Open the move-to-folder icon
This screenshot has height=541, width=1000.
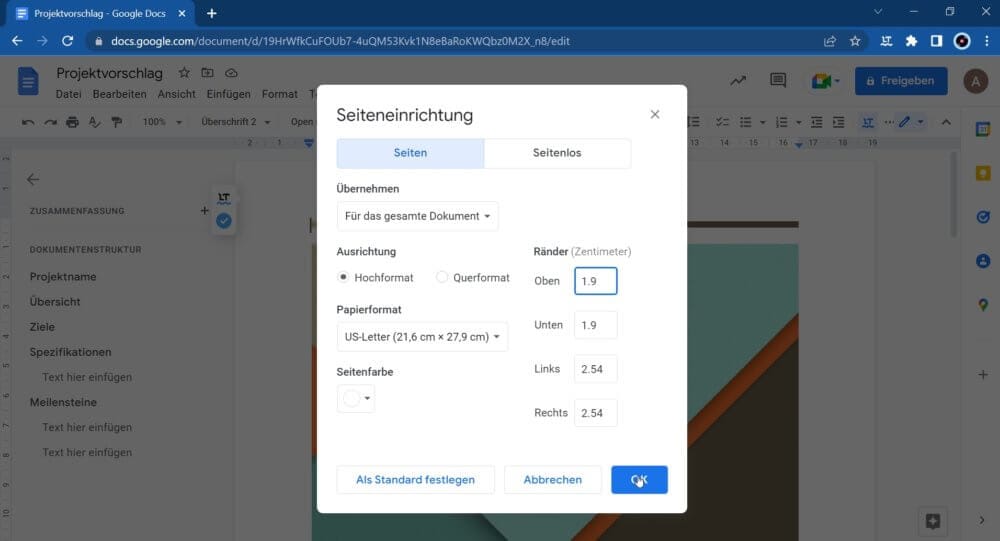pos(207,73)
